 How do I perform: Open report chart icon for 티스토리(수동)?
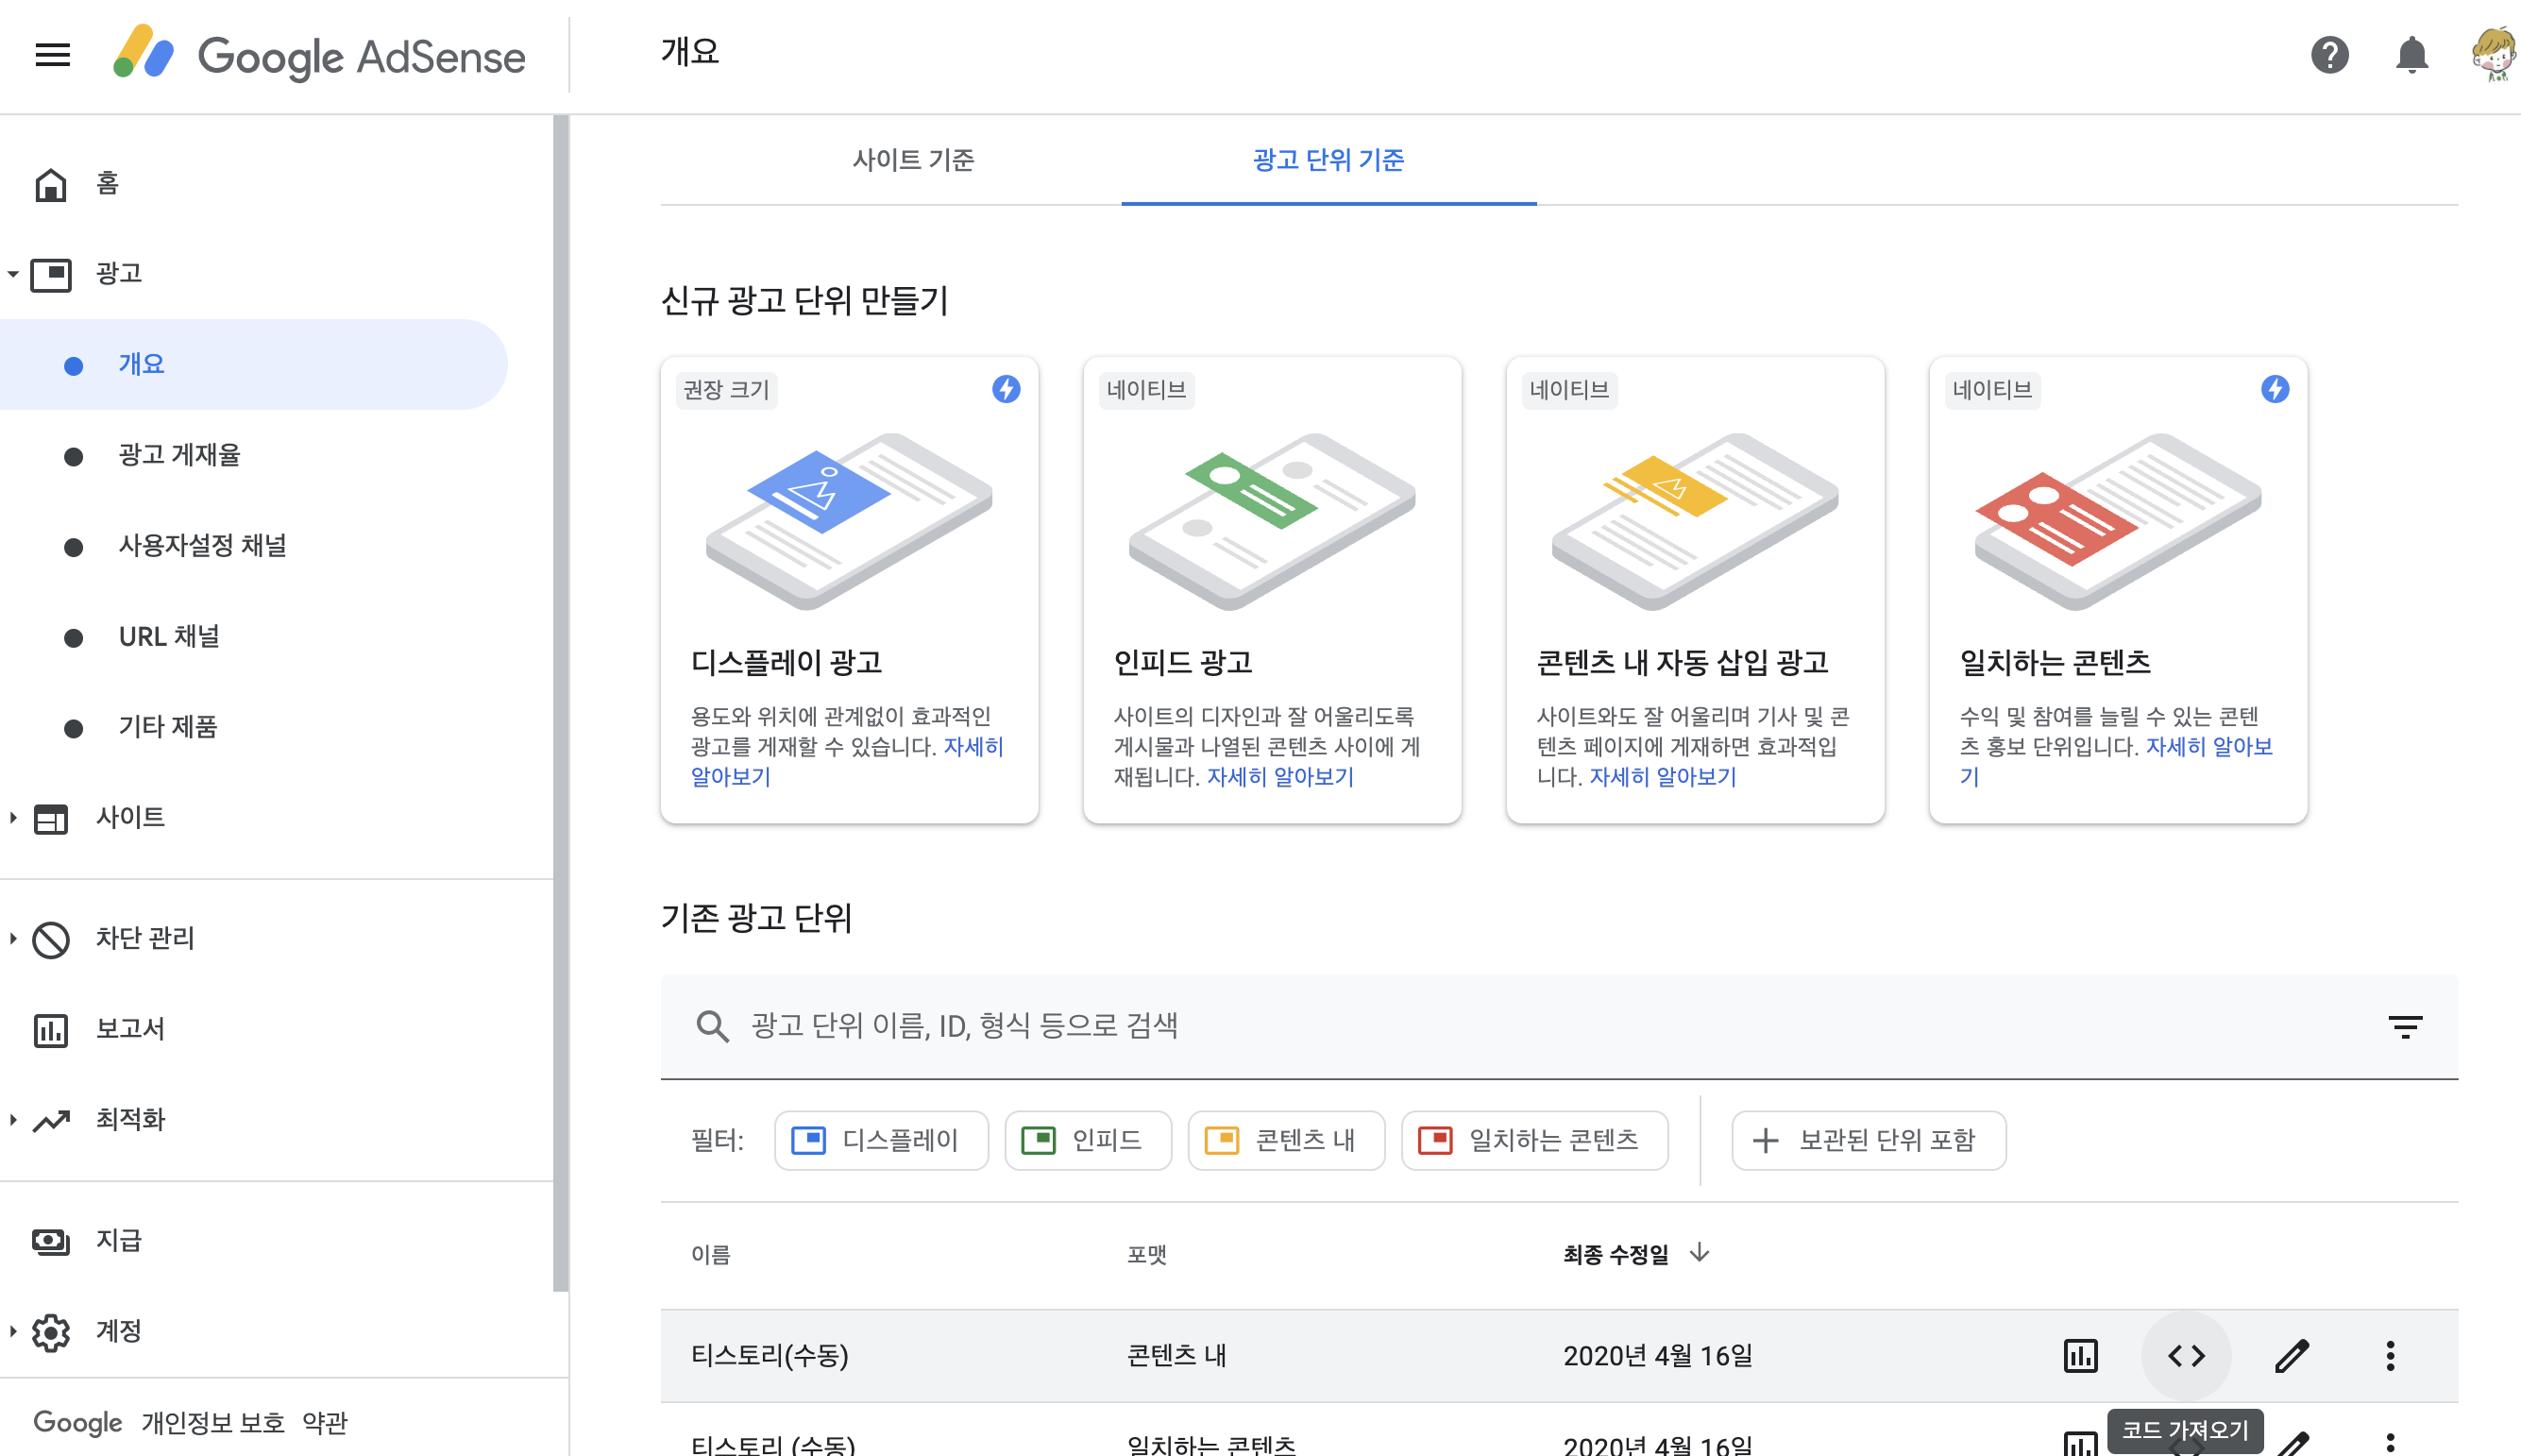click(2080, 1356)
